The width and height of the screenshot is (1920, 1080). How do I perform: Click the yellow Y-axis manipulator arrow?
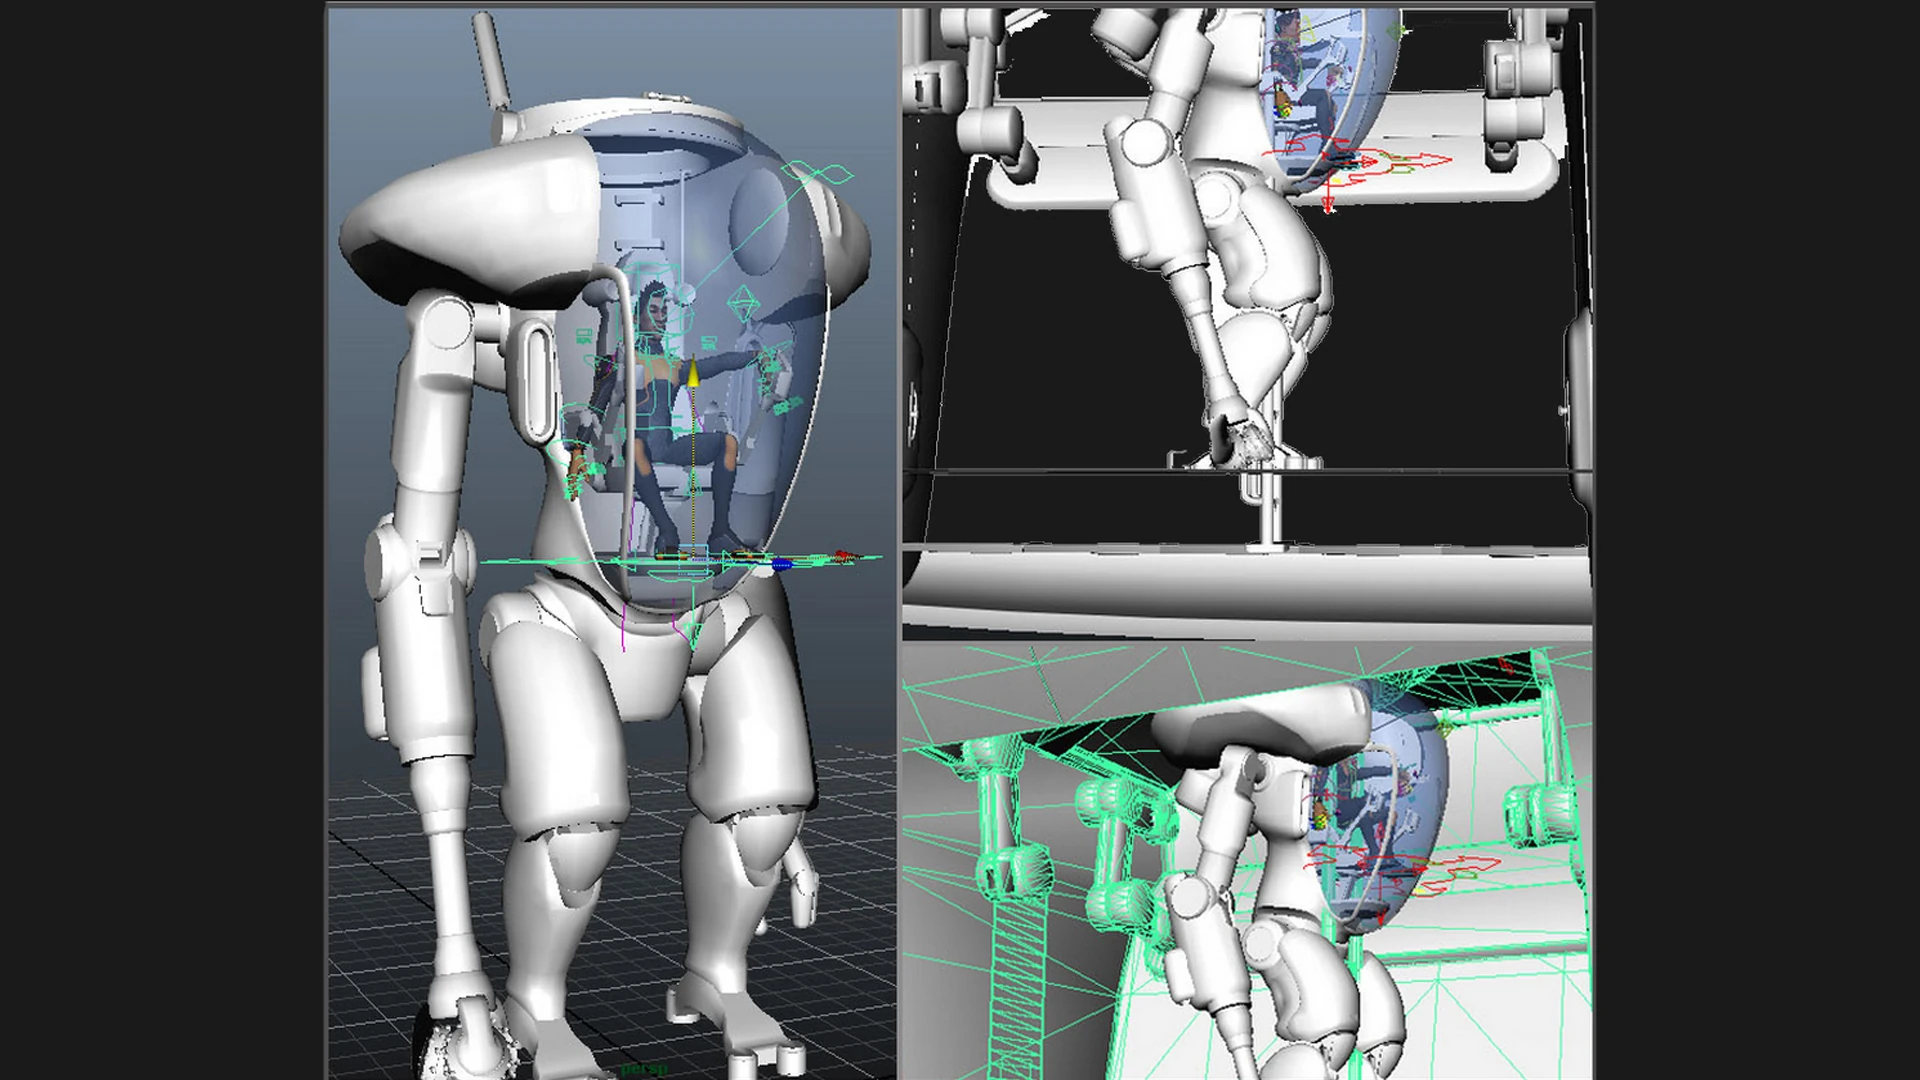click(692, 374)
